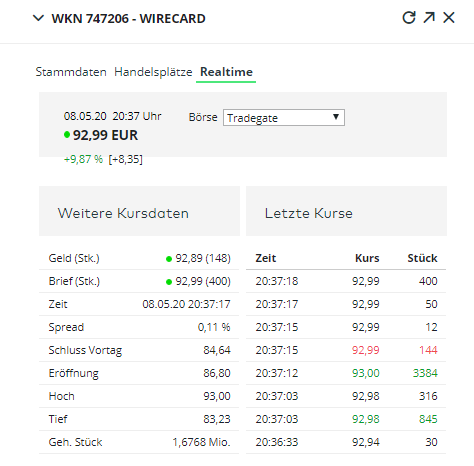This screenshot has height=466, width=474.
Task: Close the Wirecard panel
Action: tap(449, 18)
